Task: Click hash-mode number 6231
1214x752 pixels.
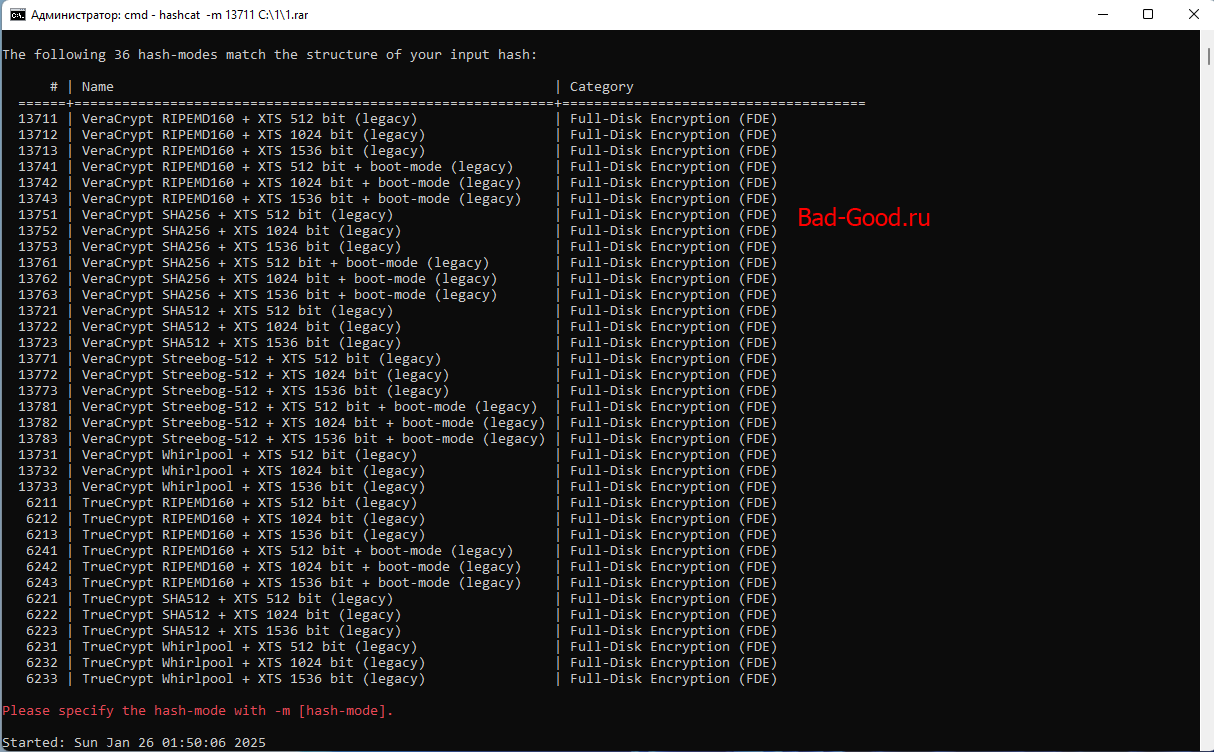Action: 42,647
